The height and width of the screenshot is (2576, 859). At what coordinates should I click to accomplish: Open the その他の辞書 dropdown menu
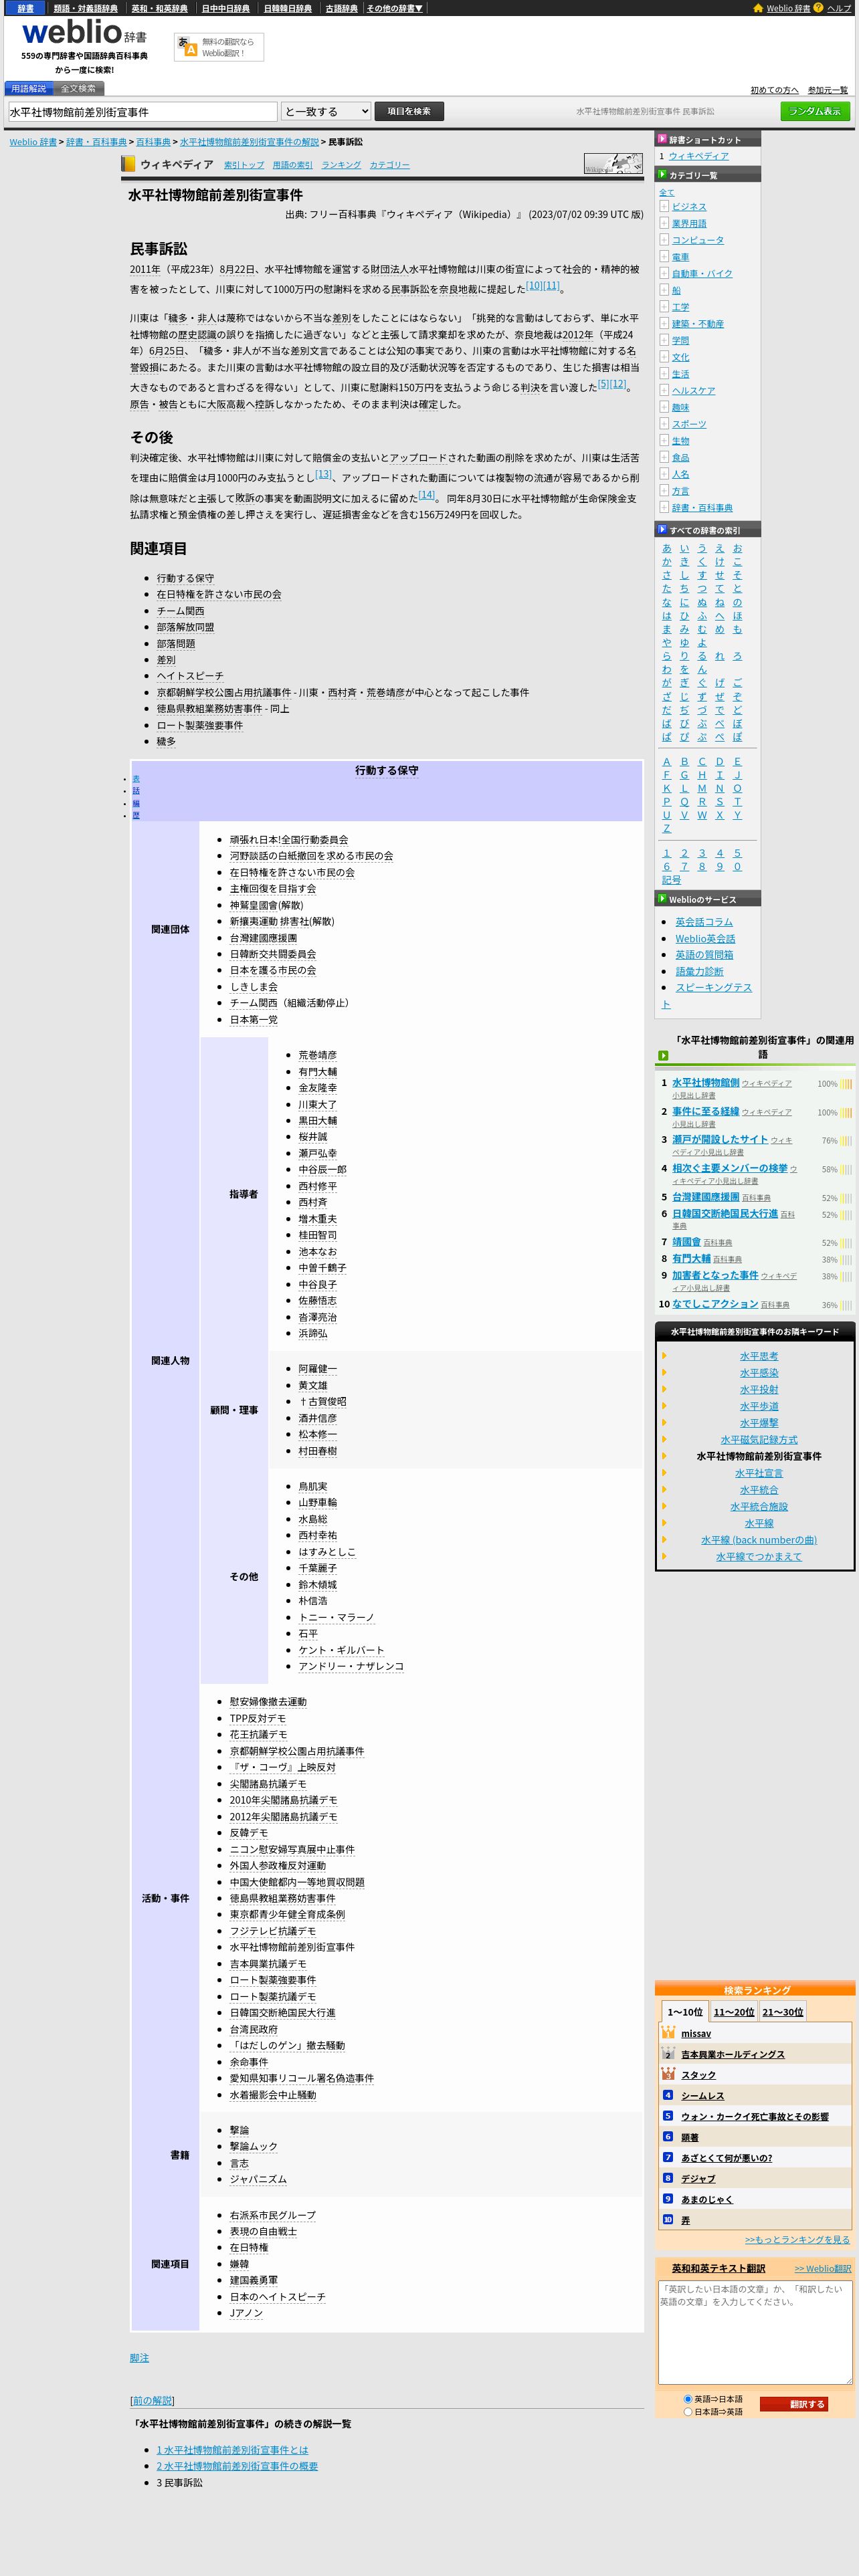394,8
